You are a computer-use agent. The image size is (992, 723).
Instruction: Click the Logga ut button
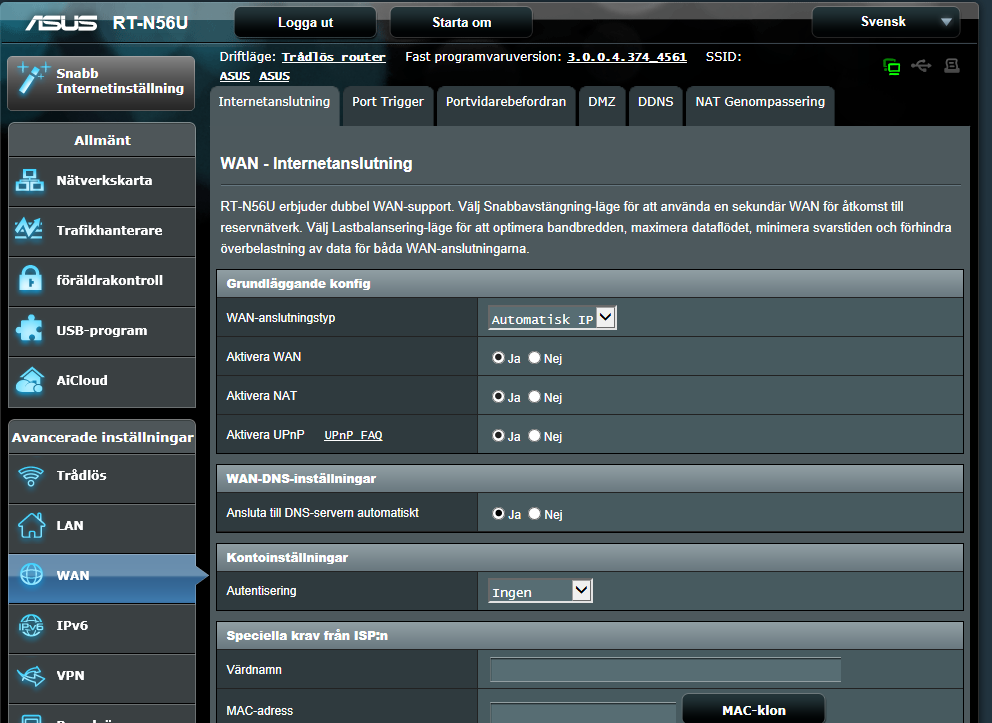pyautogui.click(x=306, y=23)
